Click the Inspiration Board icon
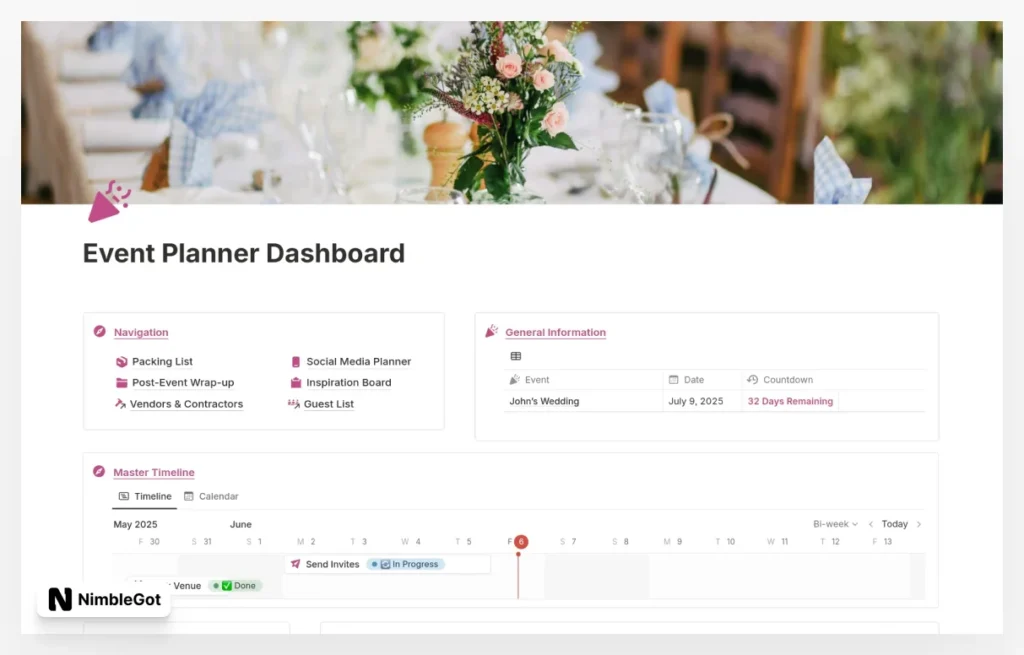 [296, 383]
